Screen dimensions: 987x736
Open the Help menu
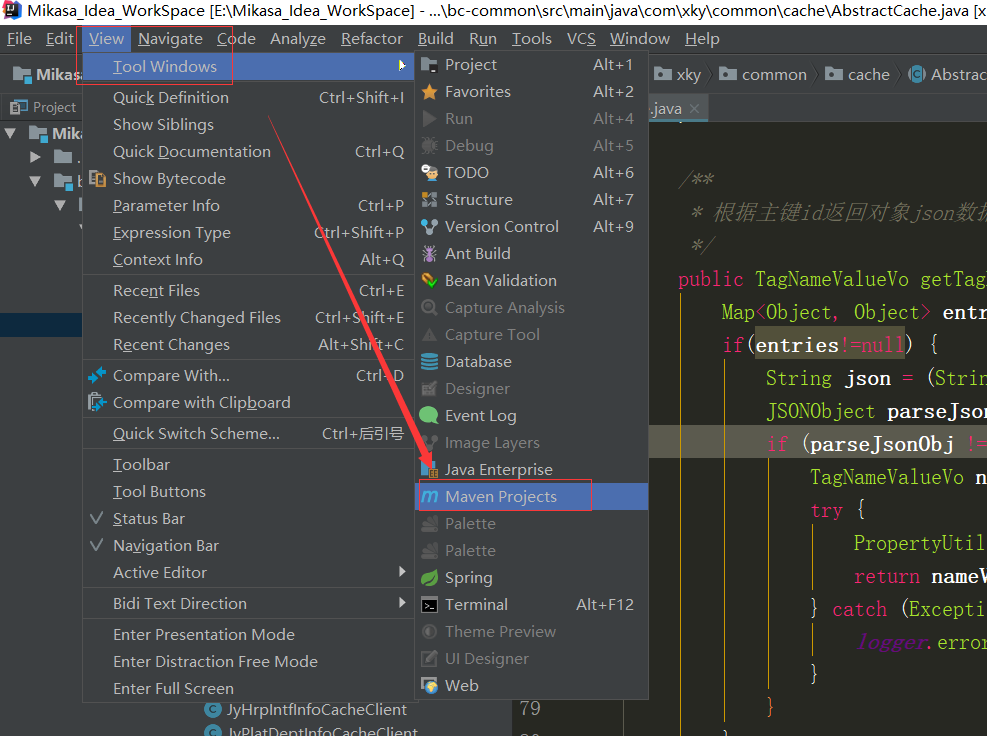pyautogui.click(x=702, y=39)
